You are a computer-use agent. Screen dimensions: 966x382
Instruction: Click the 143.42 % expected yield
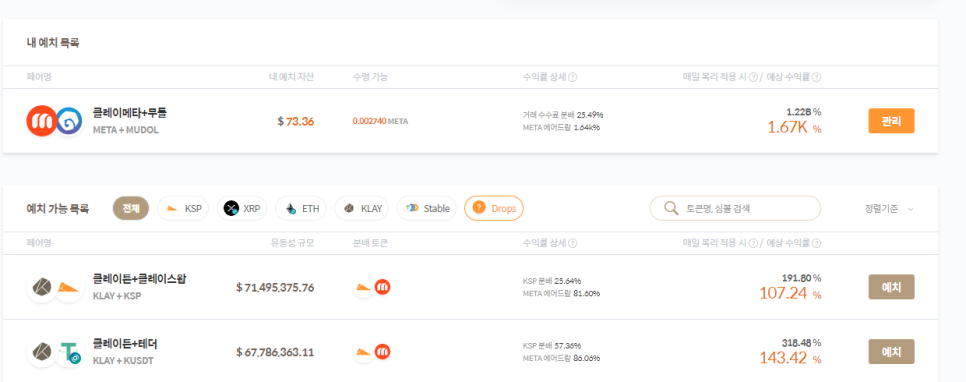tap(790, 358)
